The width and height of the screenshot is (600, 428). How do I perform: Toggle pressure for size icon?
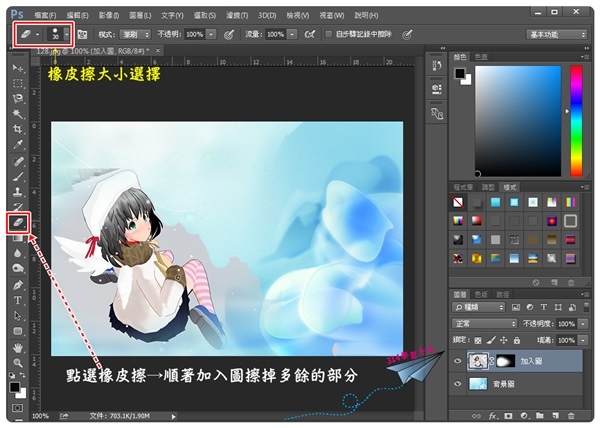coord(407,35)
